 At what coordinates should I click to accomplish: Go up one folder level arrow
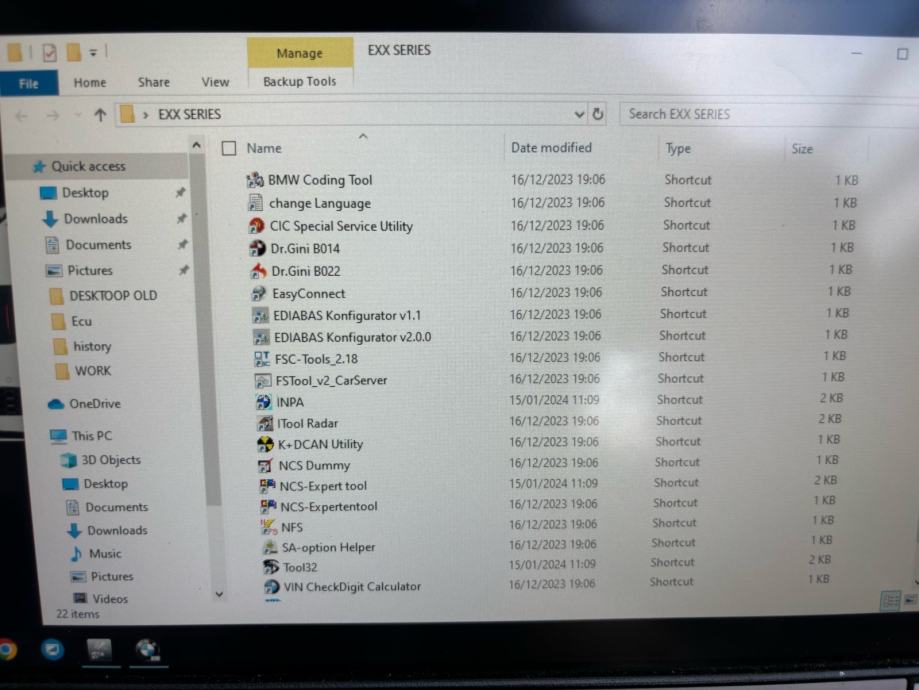click(x=100, y=115)
